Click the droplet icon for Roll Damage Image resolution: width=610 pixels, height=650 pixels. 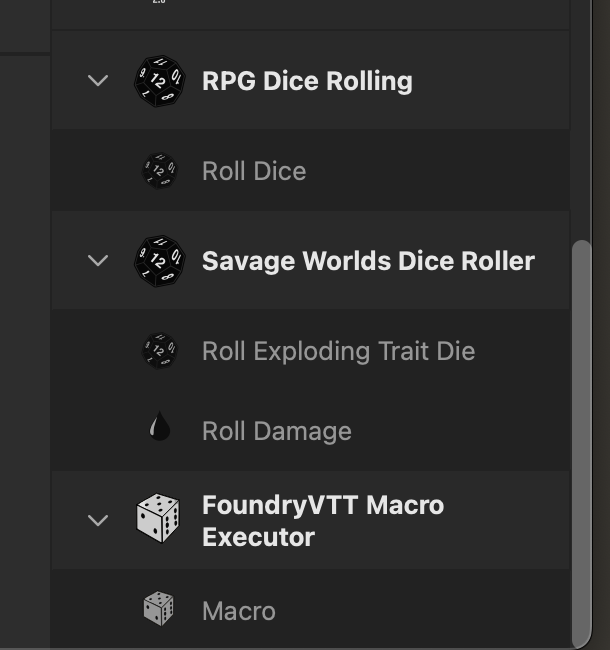pyautogui.click(x=160, y=426)
